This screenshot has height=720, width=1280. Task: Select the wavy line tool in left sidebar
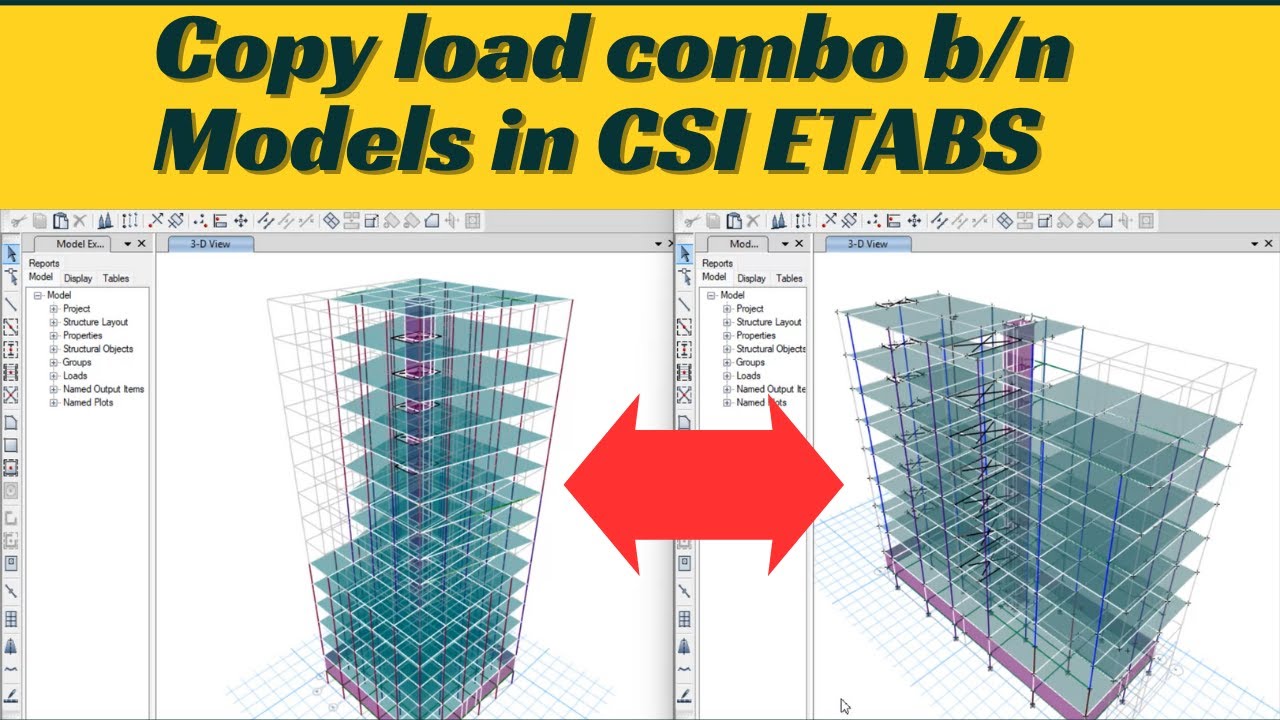[11, 671]
